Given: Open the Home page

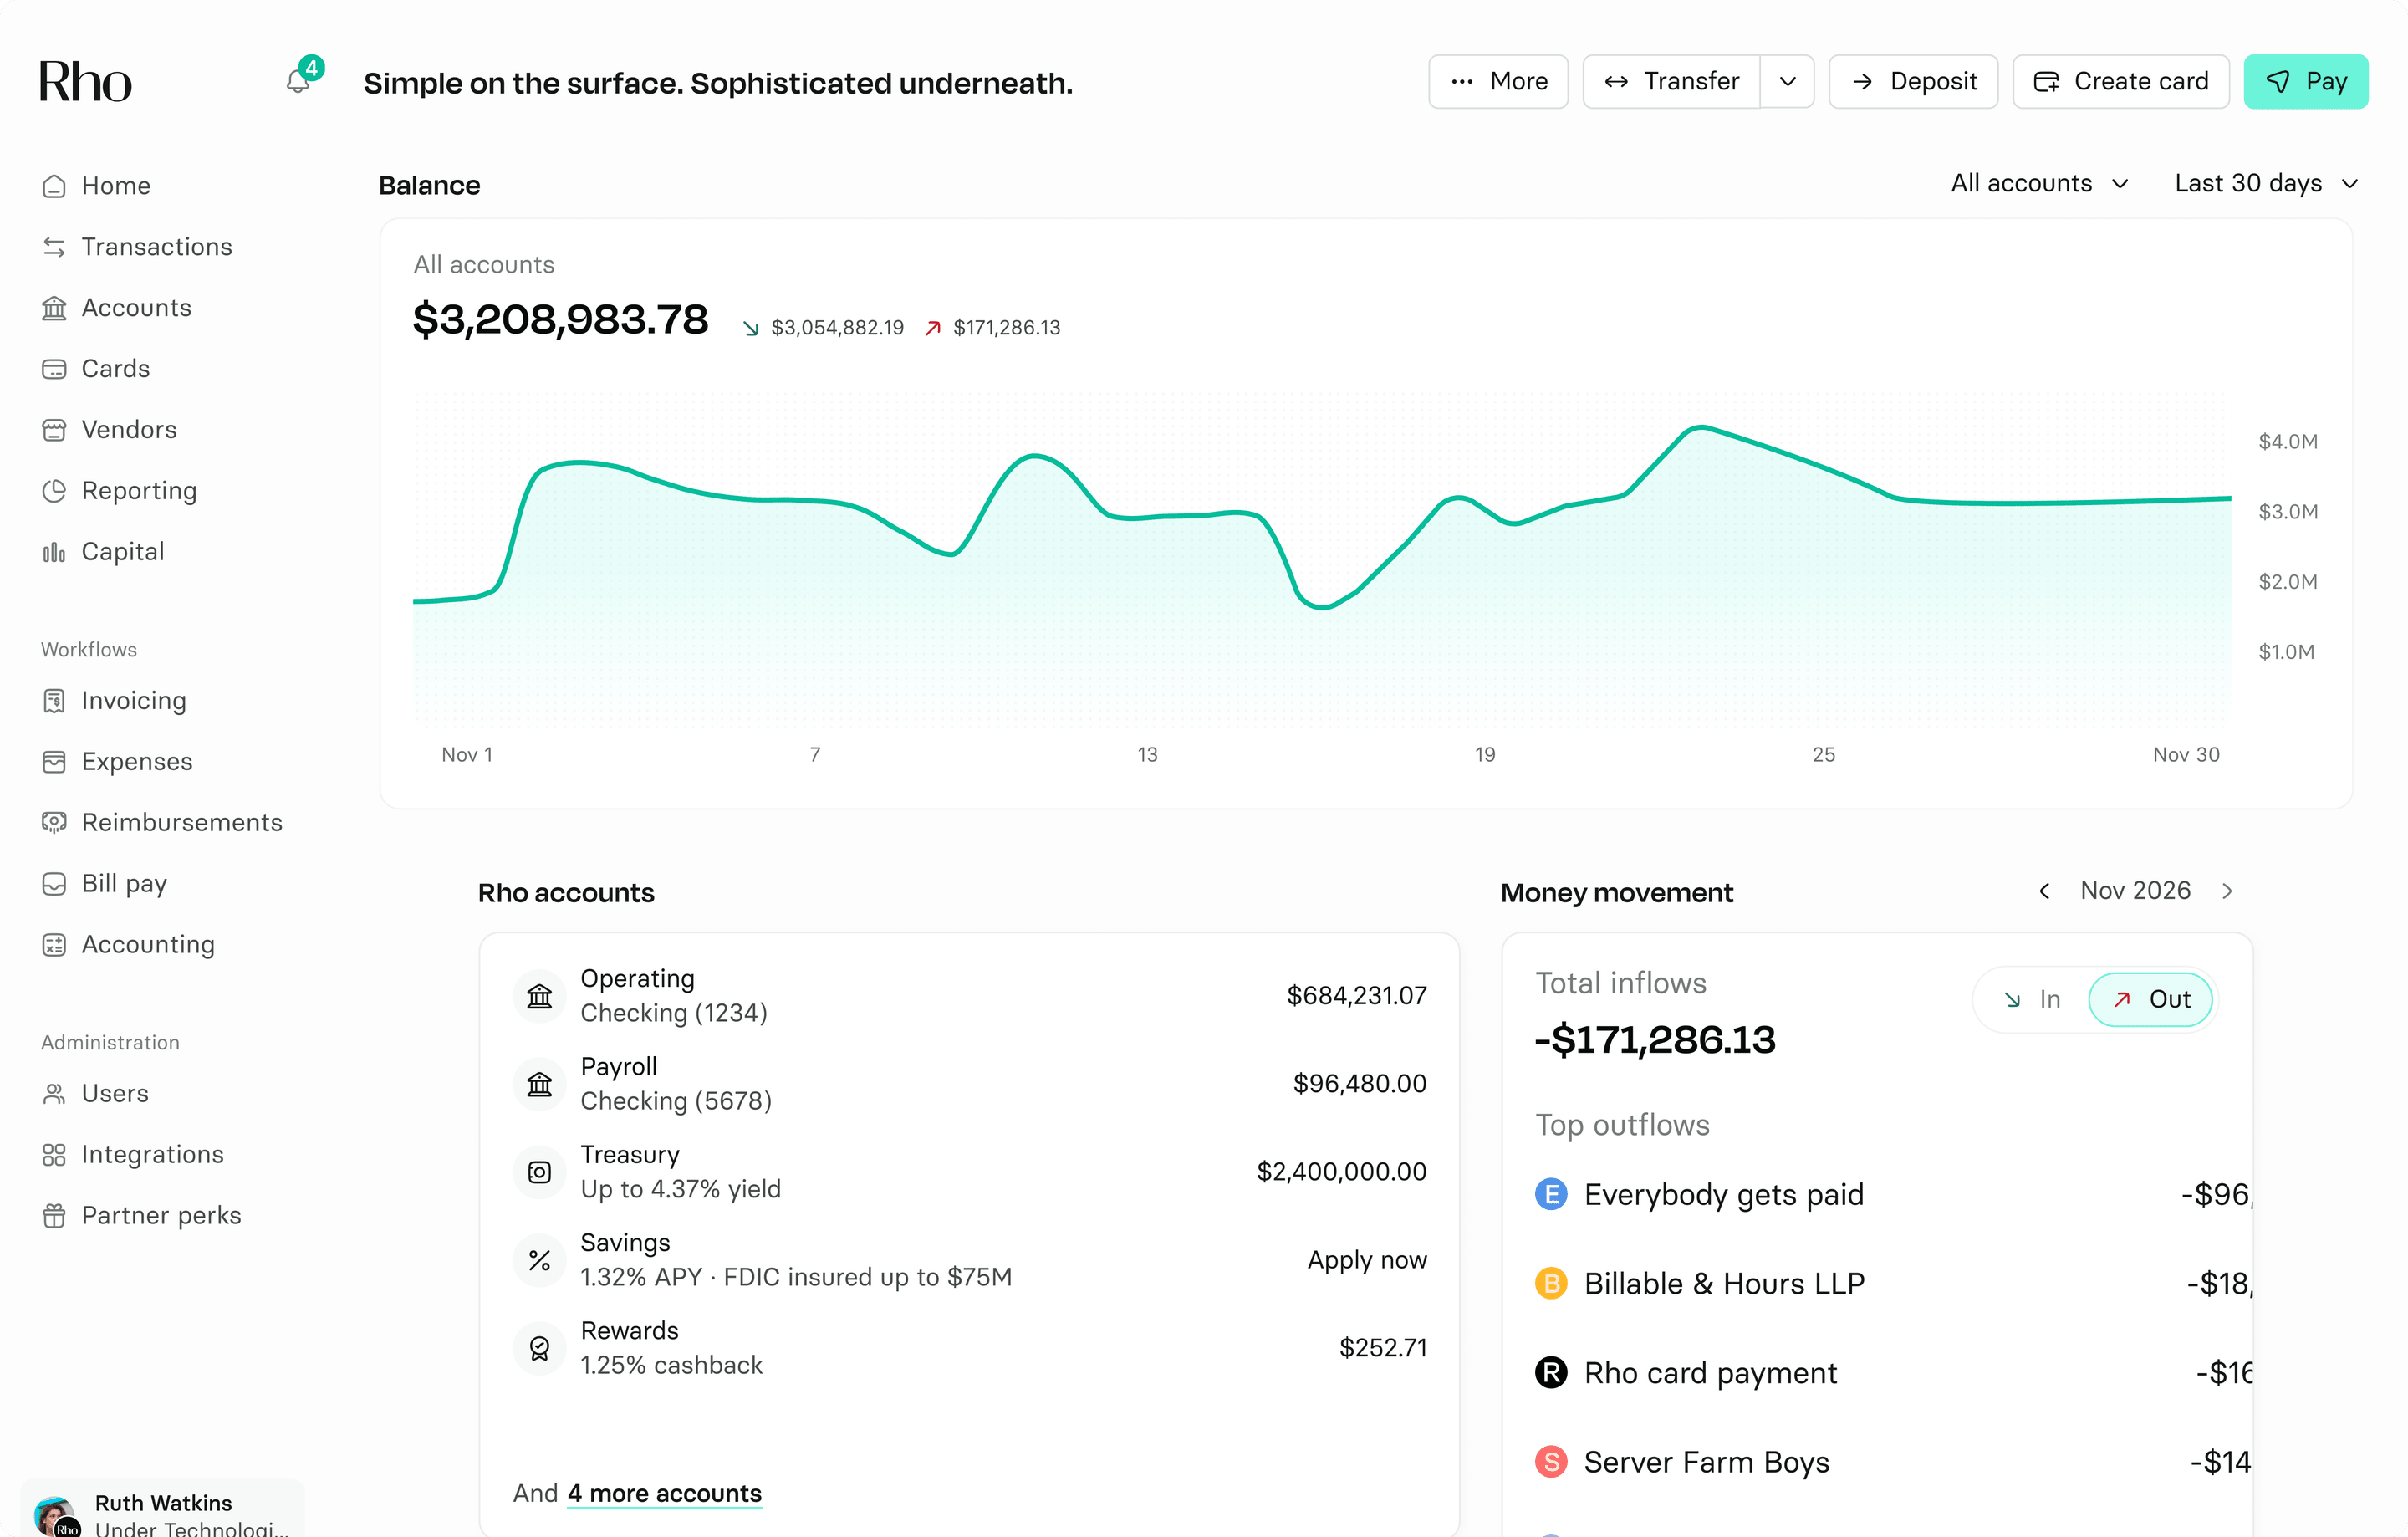Looking at the screenshot, I should 96,186.
